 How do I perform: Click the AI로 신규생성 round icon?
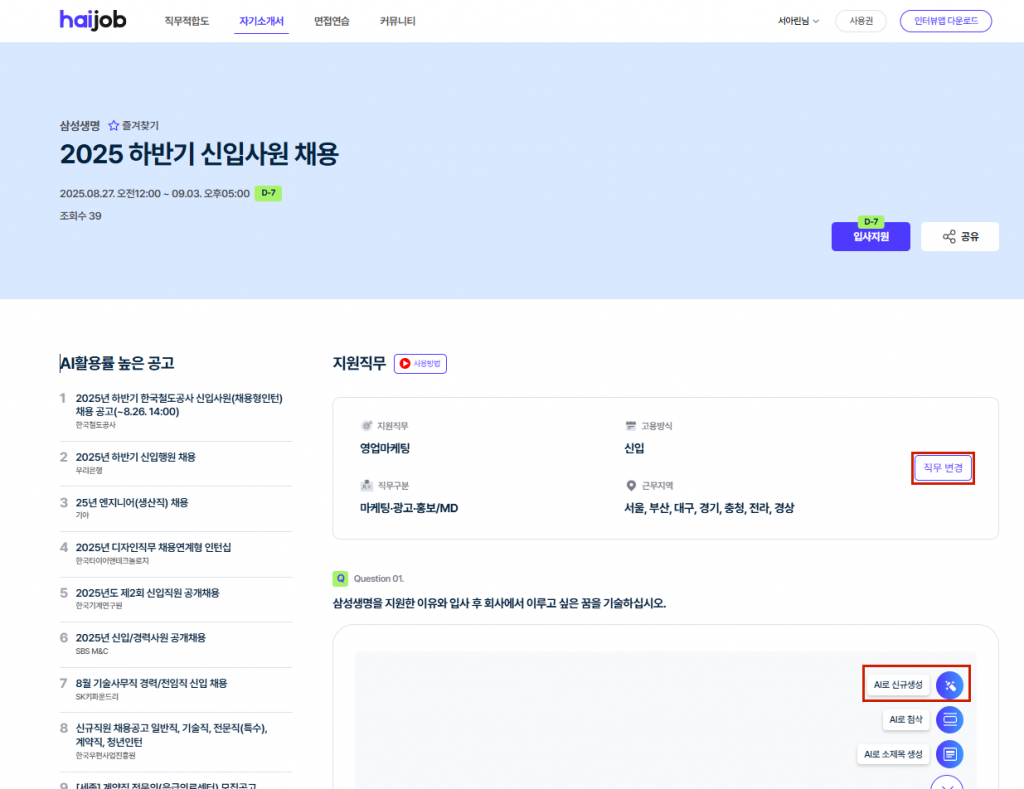click(x=950, y=685)
